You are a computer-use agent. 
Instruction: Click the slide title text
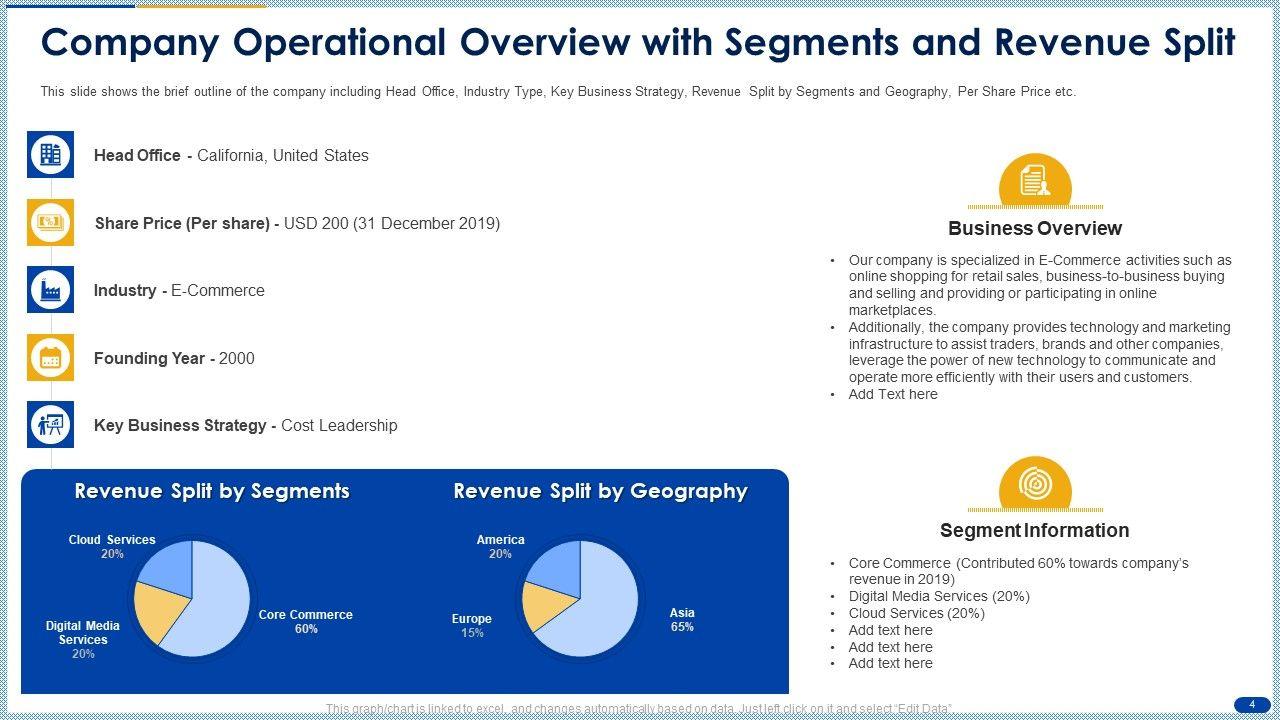[x=638, y=43]
